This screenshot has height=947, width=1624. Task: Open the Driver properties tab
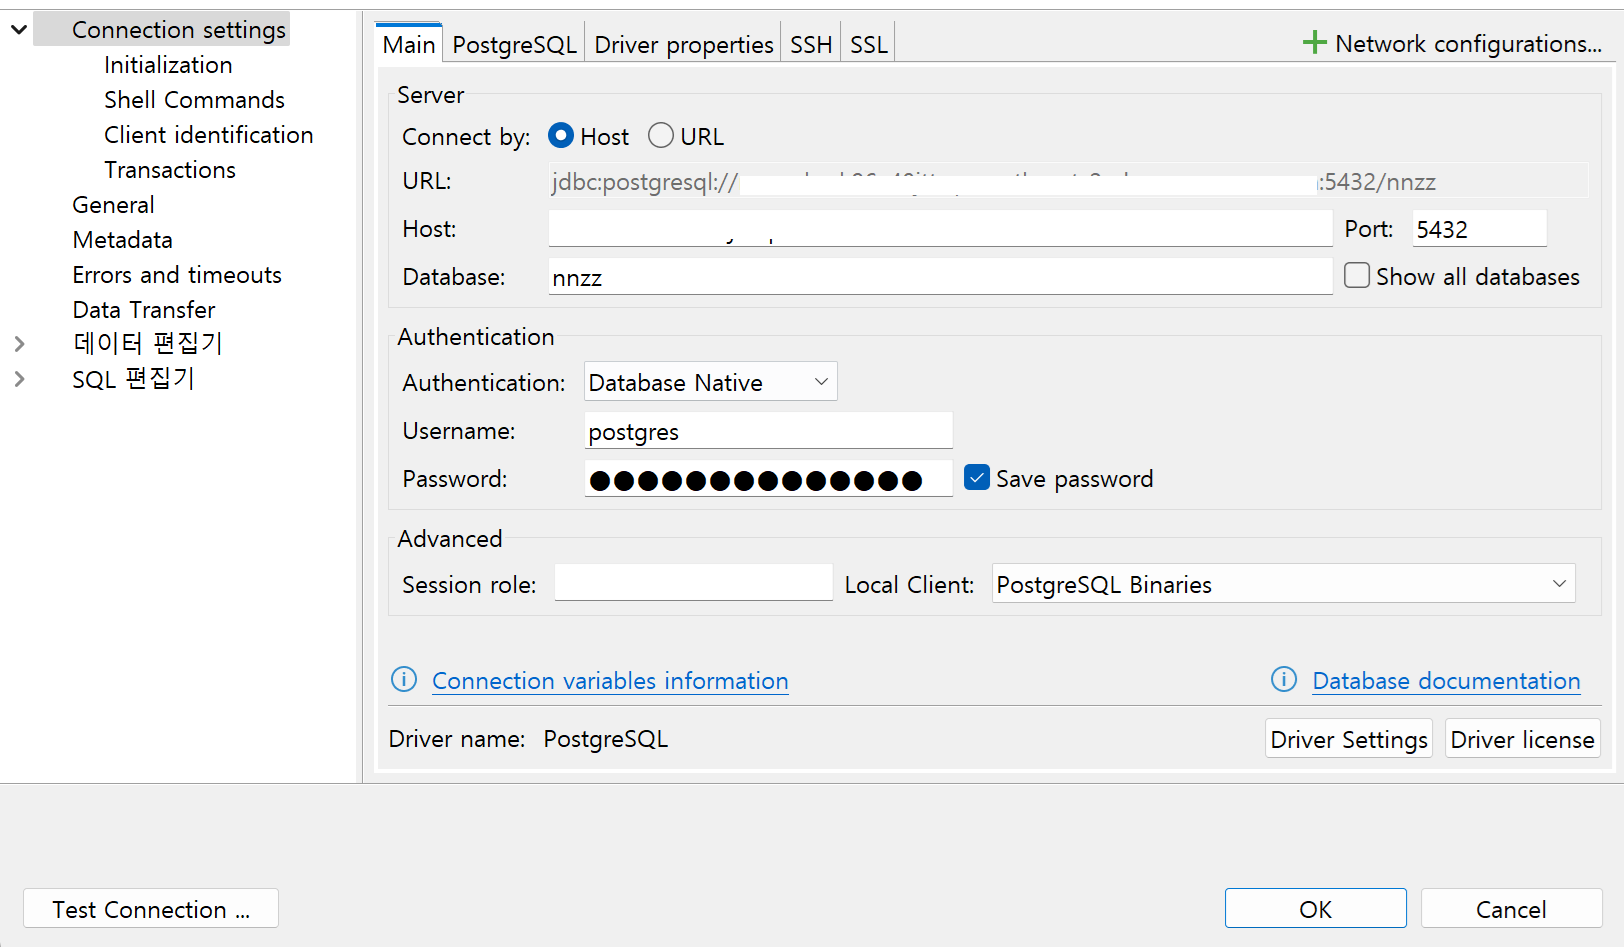click(x=684, y=44)
